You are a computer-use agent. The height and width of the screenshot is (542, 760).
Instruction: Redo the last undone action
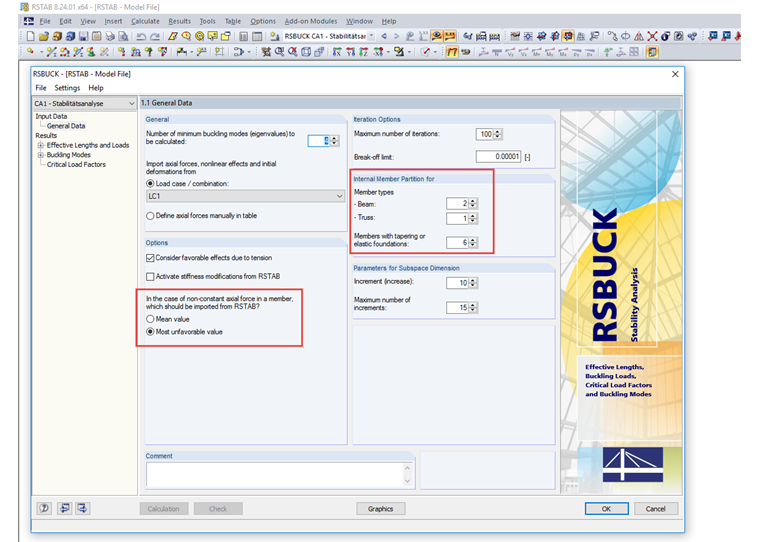[155, 36]
